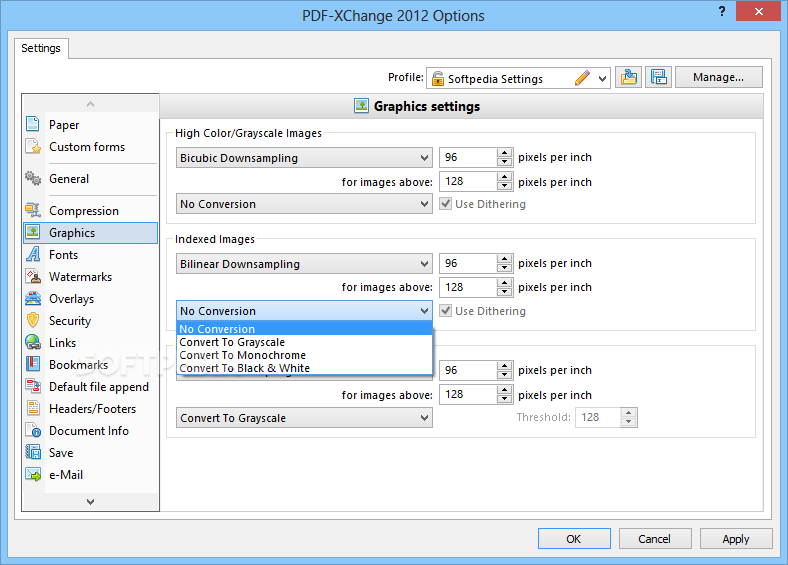Image resolution: width=788 pixels, height=565 pixels.
Task: Select No Conversion in dropdown list
Action: (305, 329)
